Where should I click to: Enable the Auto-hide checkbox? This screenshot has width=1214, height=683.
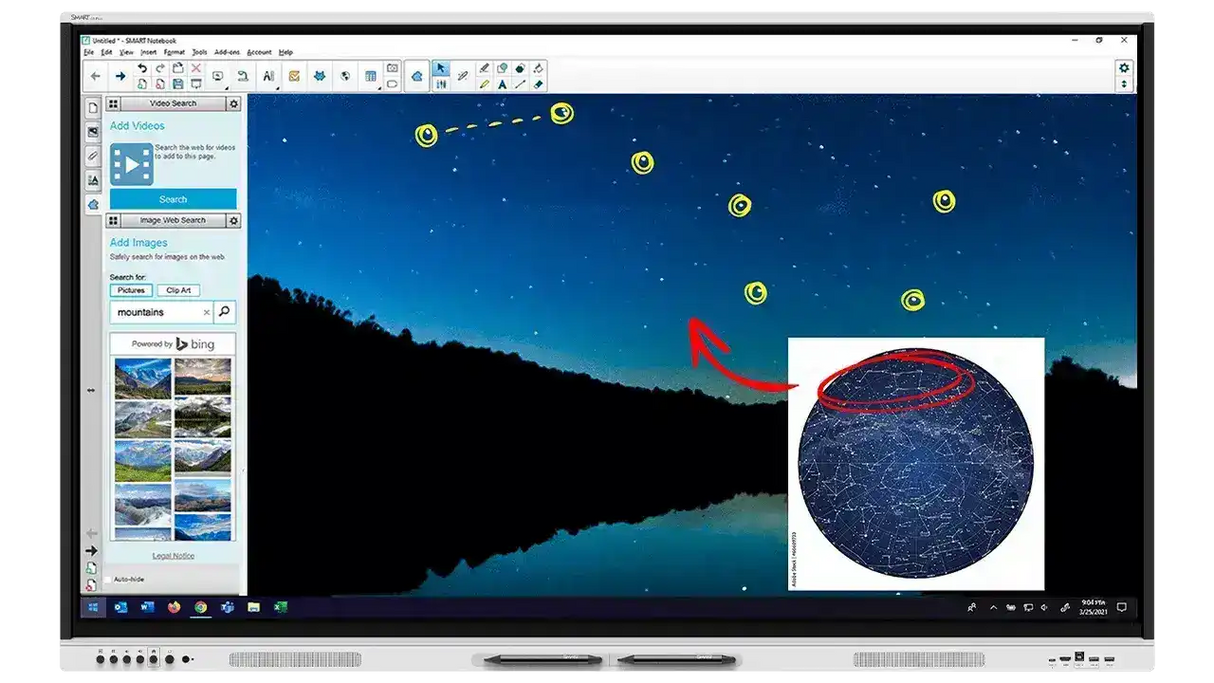(109, 579)
